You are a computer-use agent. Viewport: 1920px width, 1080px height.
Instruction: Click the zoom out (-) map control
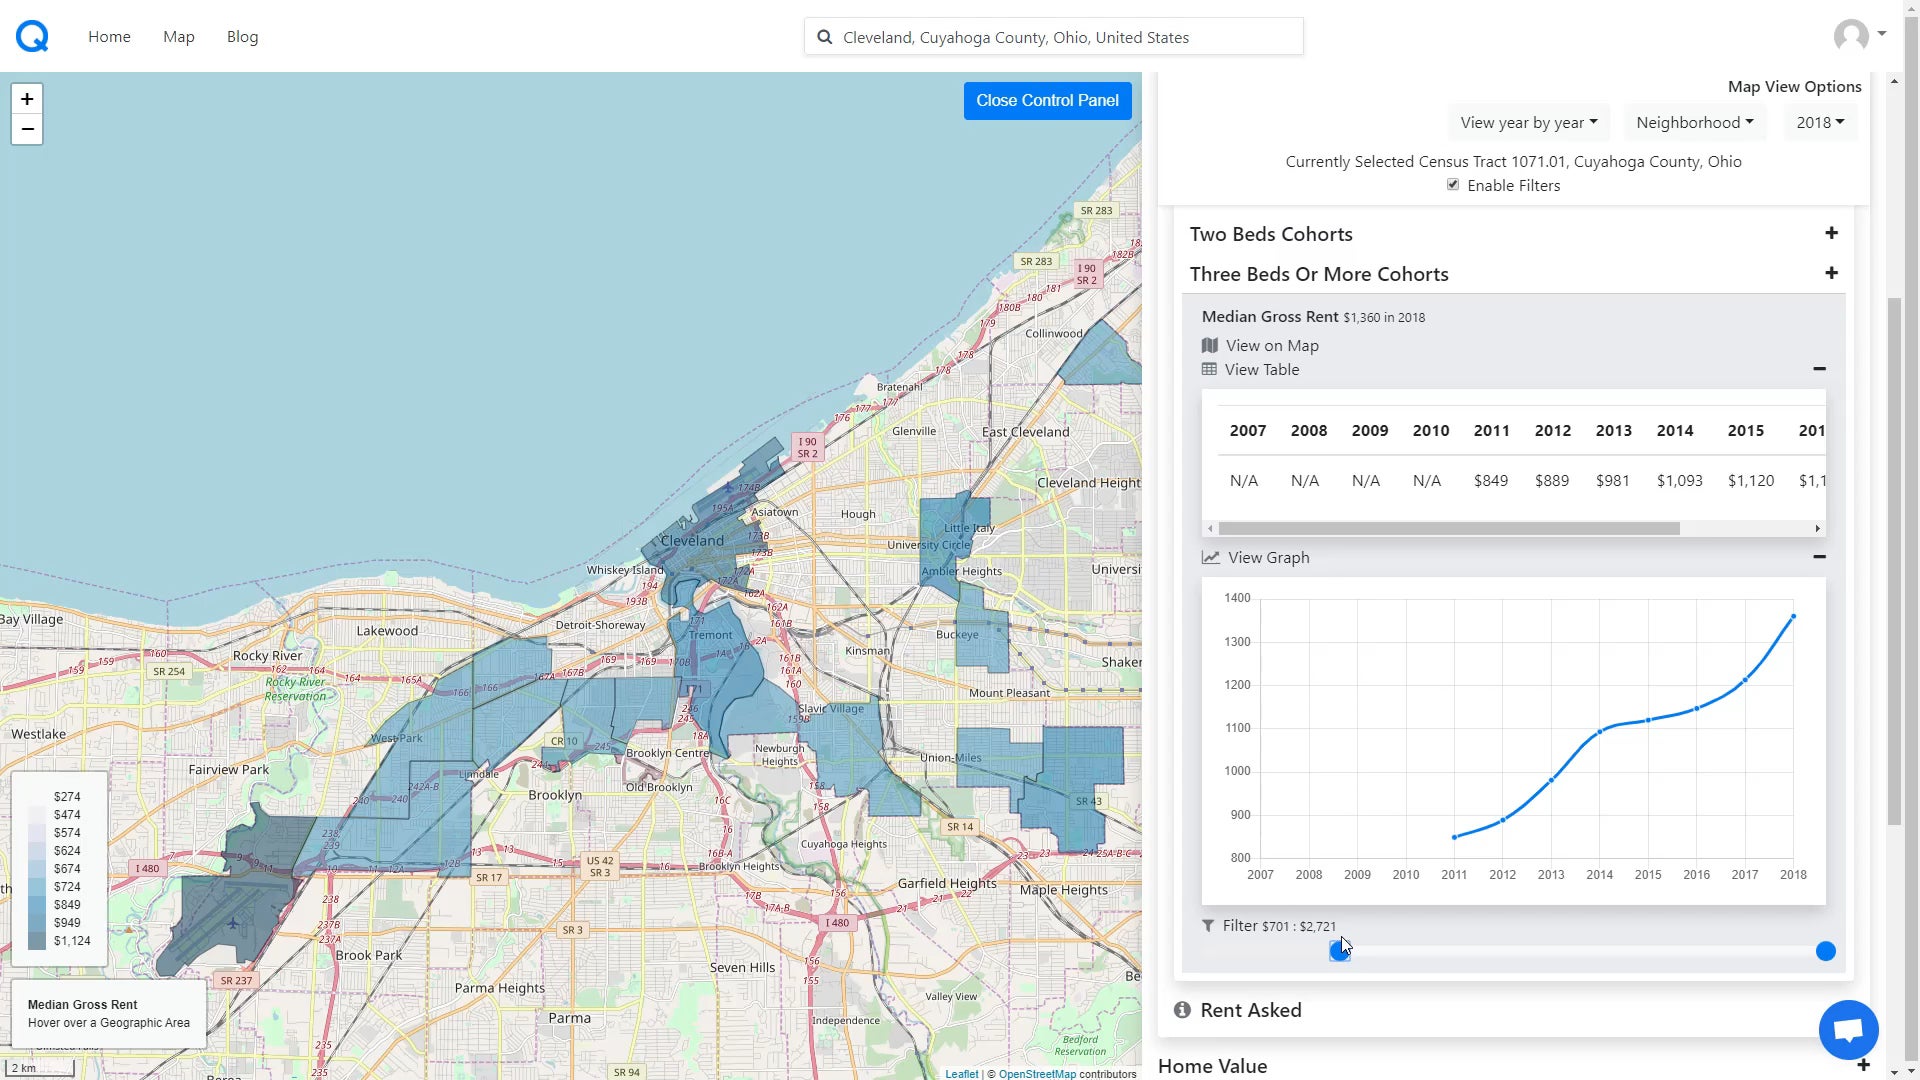(26, 129)
